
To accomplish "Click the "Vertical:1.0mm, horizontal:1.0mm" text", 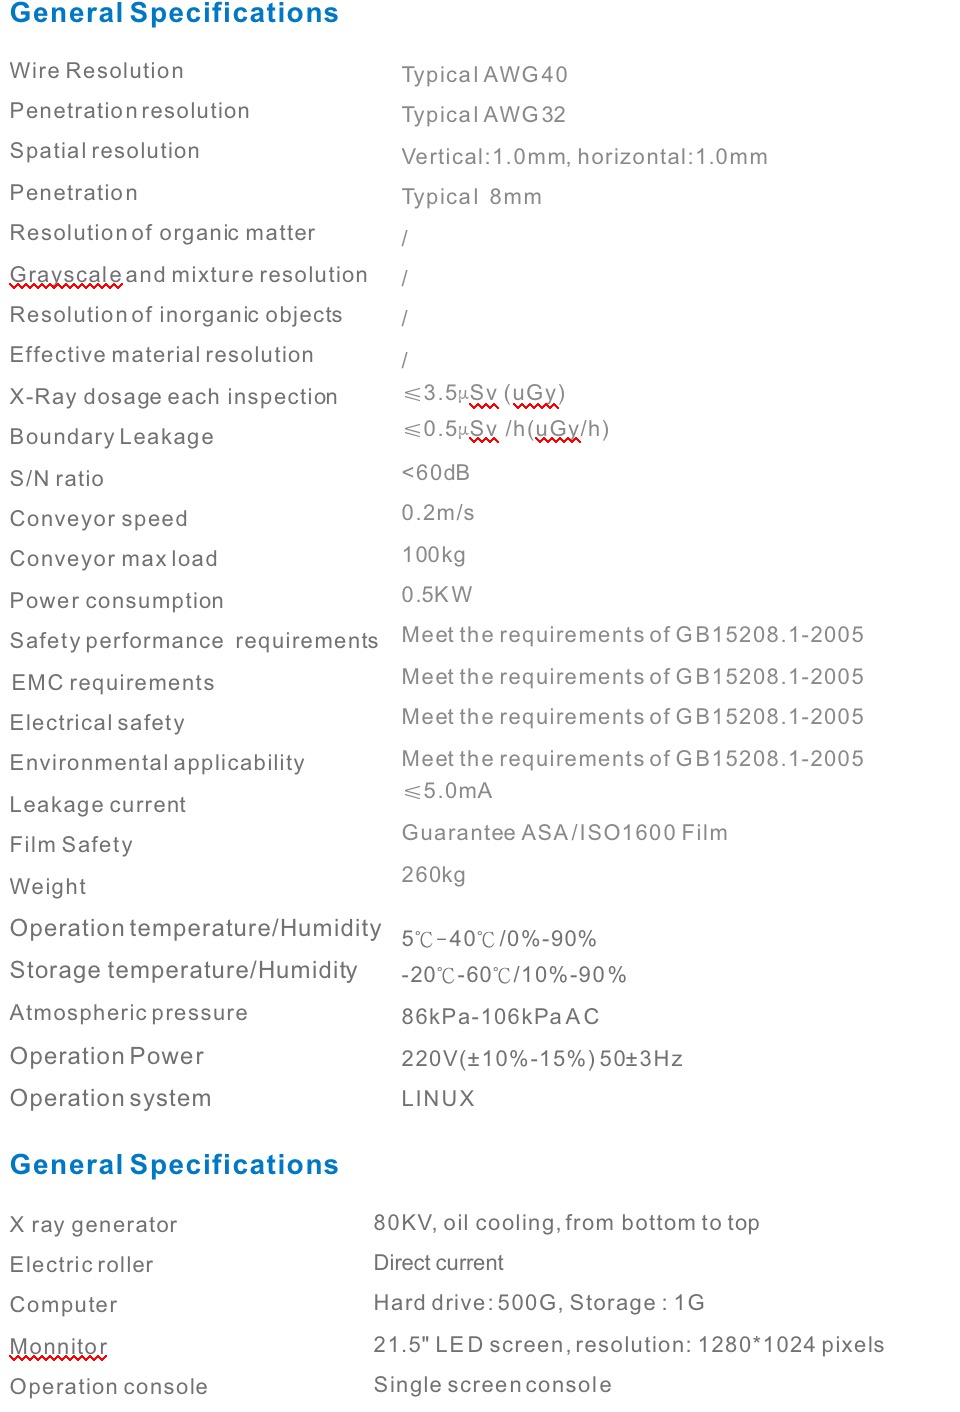I will (x=584, y=157).
